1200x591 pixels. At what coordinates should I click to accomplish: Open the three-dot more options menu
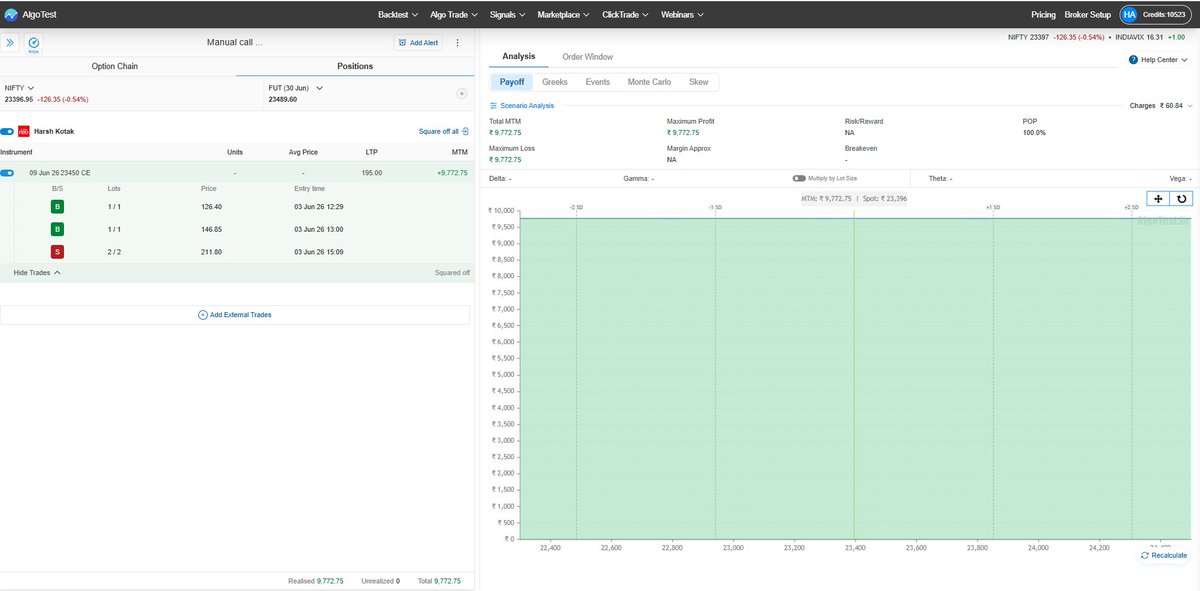[x=457, y=43]
